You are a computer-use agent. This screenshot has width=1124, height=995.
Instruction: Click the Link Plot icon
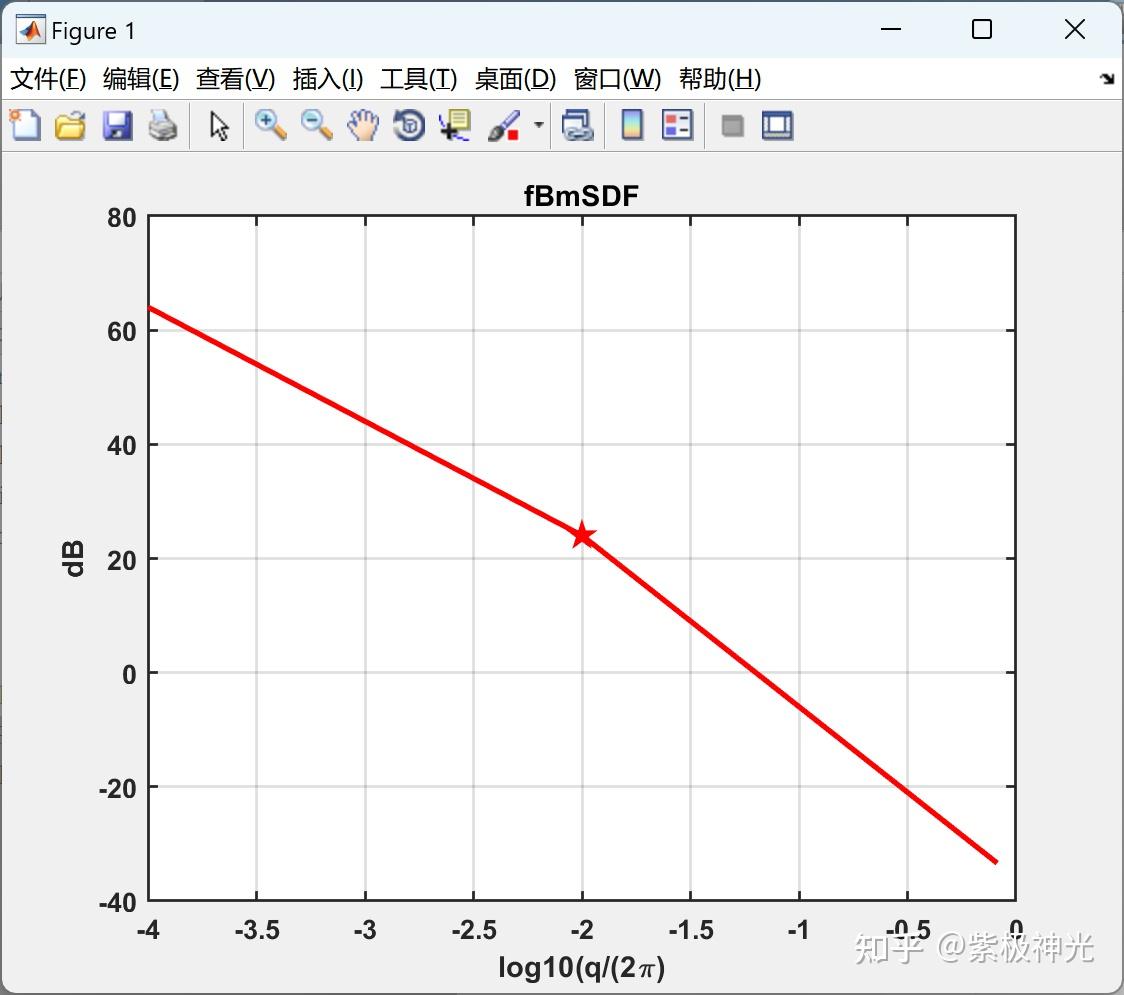click(578, 125)
